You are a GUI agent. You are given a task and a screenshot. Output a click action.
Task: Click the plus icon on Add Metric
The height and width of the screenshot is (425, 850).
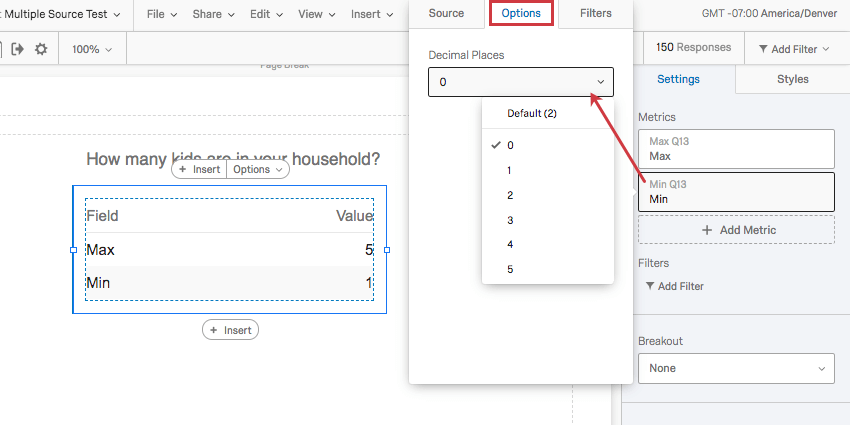(707, 230)
